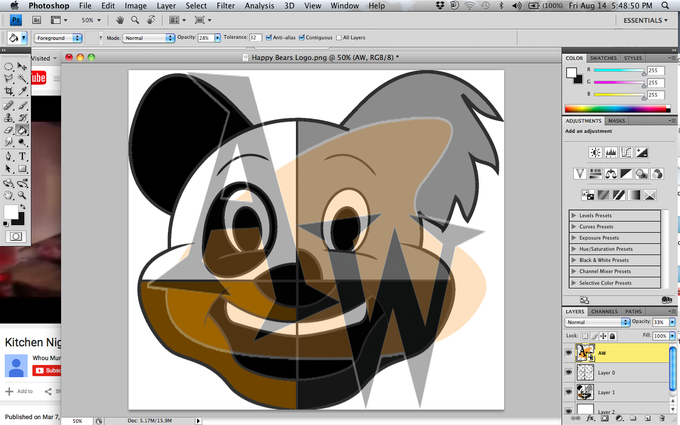Open the blend Mode dropdown

point(148,38)
